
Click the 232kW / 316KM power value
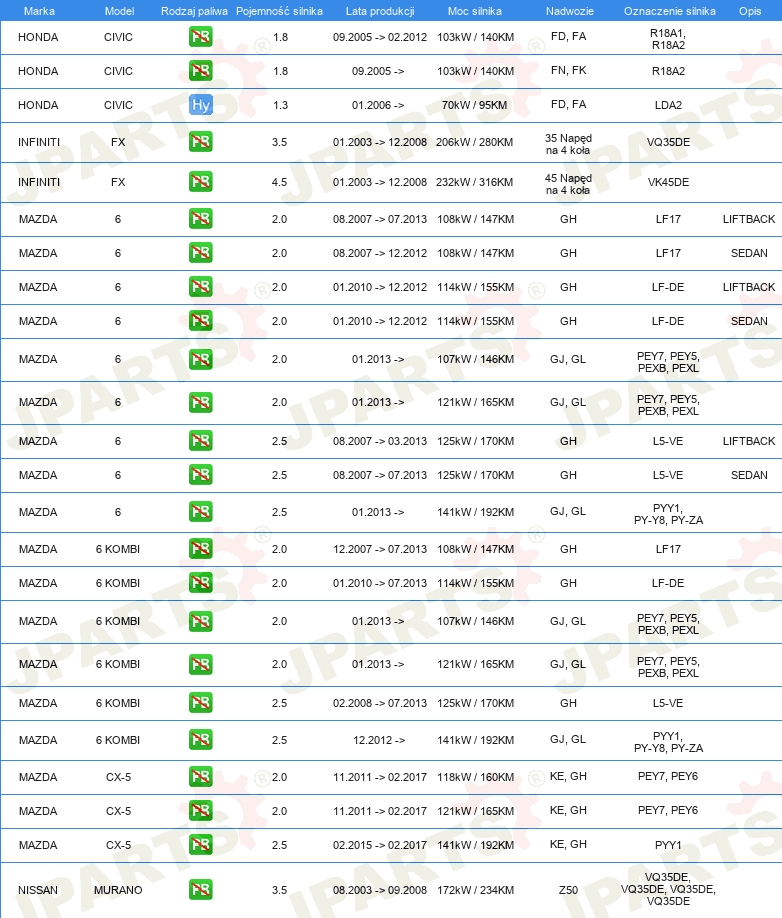tap(475, 182)
